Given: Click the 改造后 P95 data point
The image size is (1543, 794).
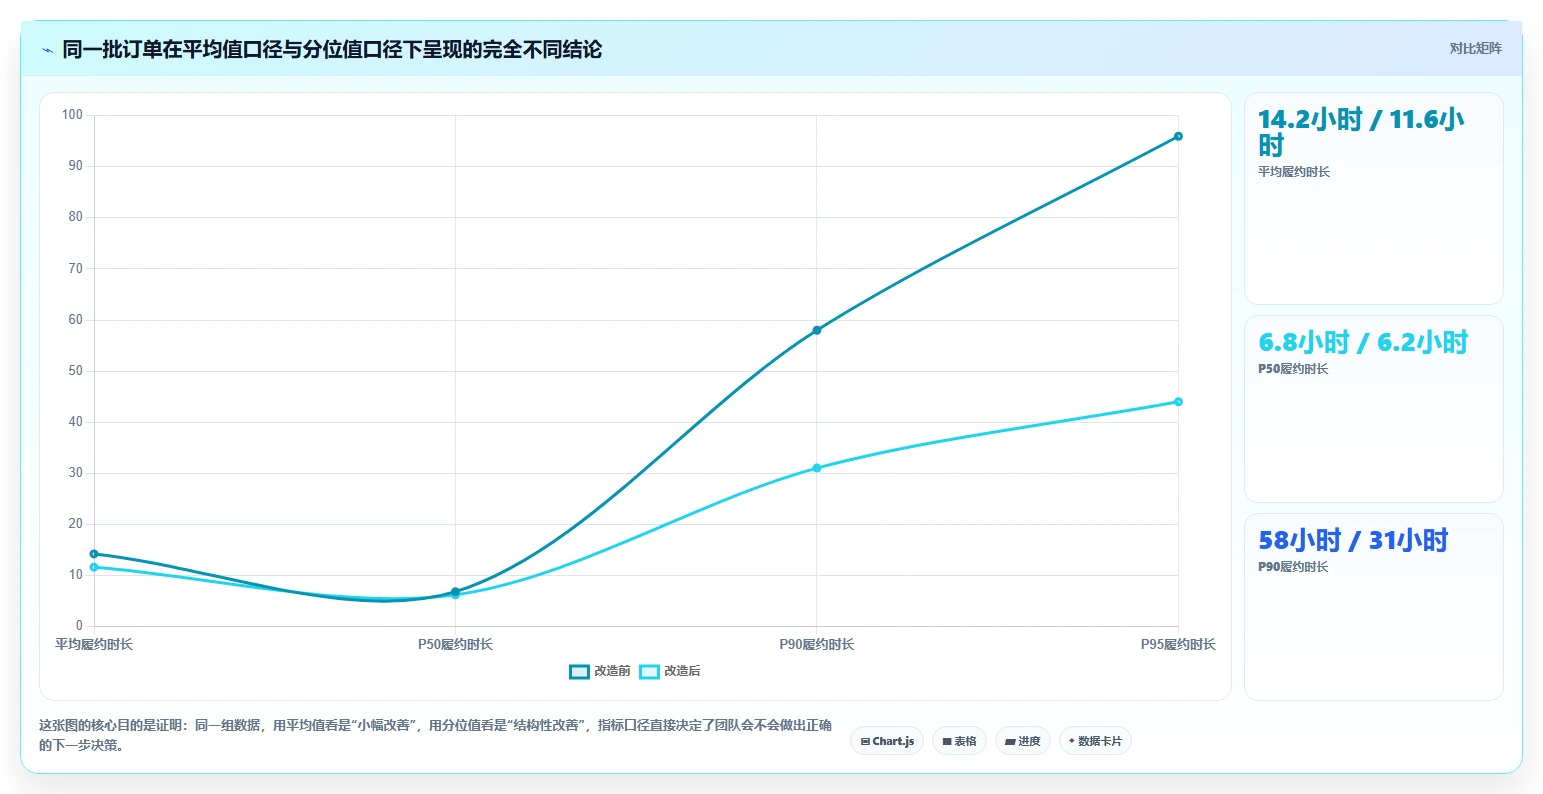Looking at the screenshot, I should (1178, 402).
